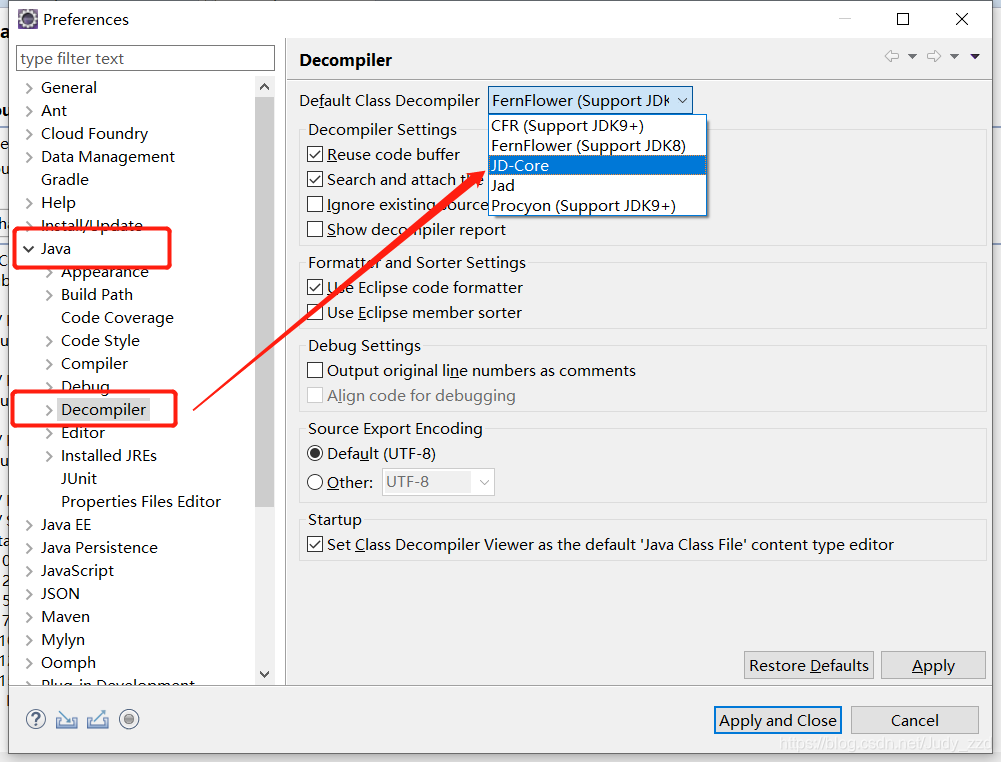Click the Export preferences icon

tap(98, 720)
